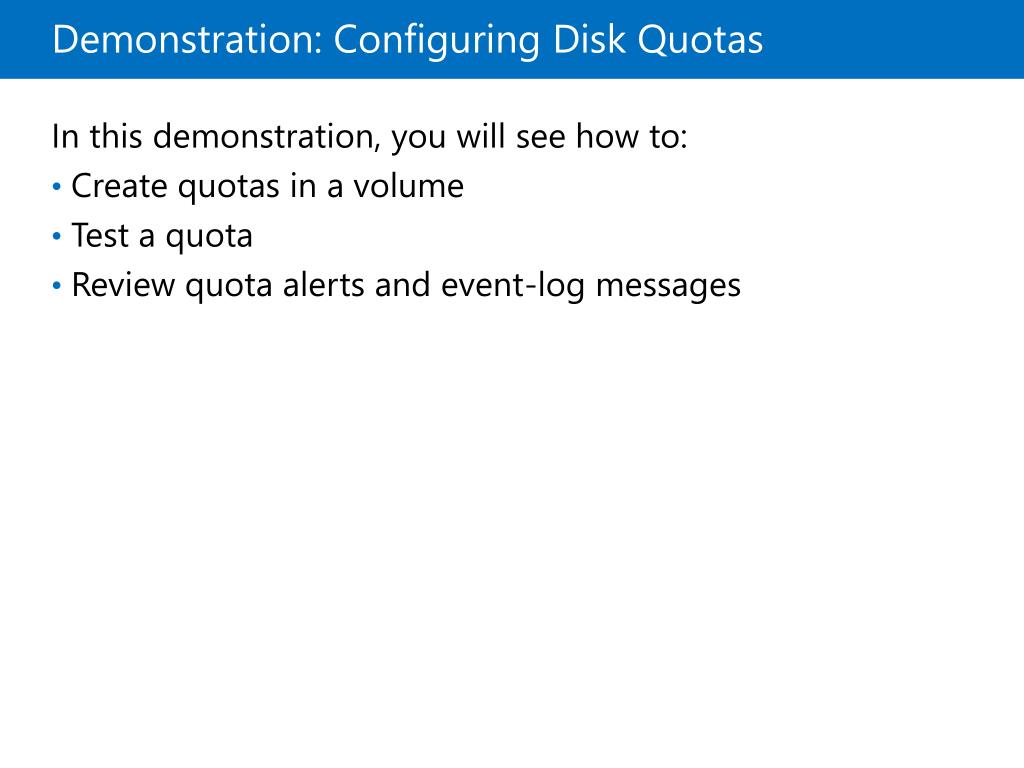Select the word 'Test' in the second bullet
1024x768 pixels.
point(100,235)
